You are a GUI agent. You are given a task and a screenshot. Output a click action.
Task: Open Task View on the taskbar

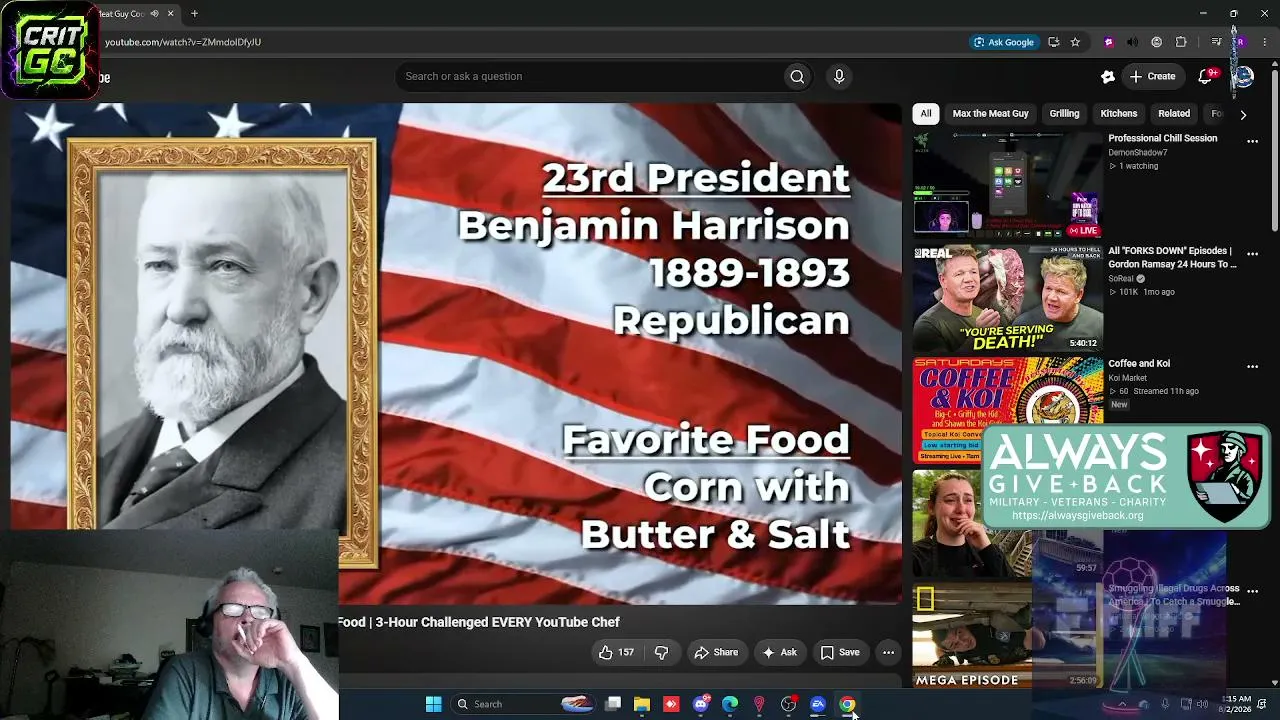click(x=613, y=704)
